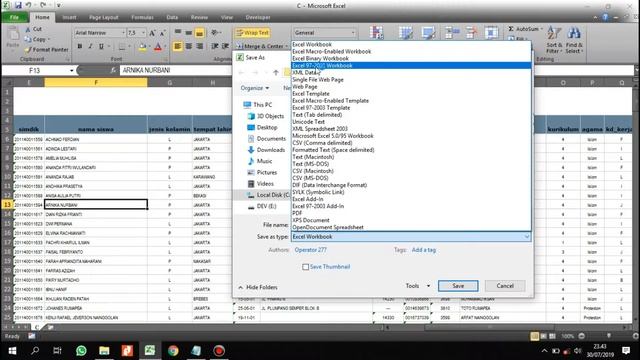
Task: Toggle Wrap Text button
Action: pos(252,33)
